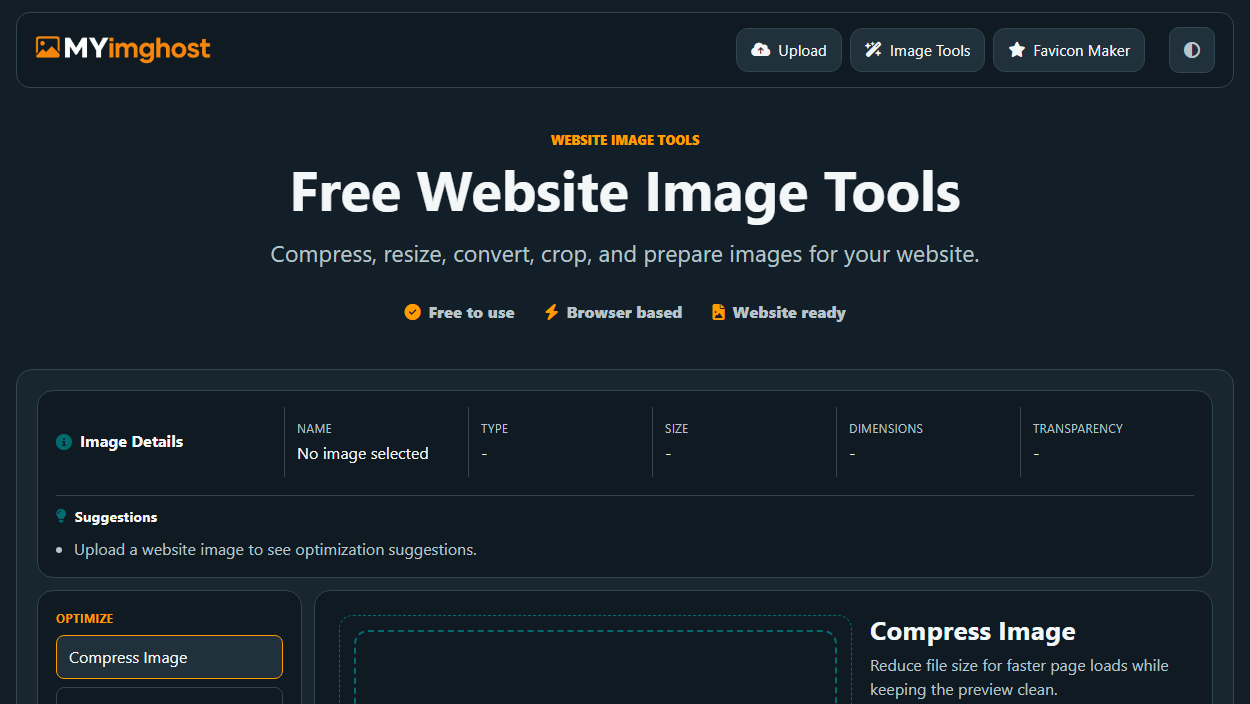Screen dimensions: 1250x704
Task: Click the 'TYPE' column label
Action: click(x=494, y=429)
